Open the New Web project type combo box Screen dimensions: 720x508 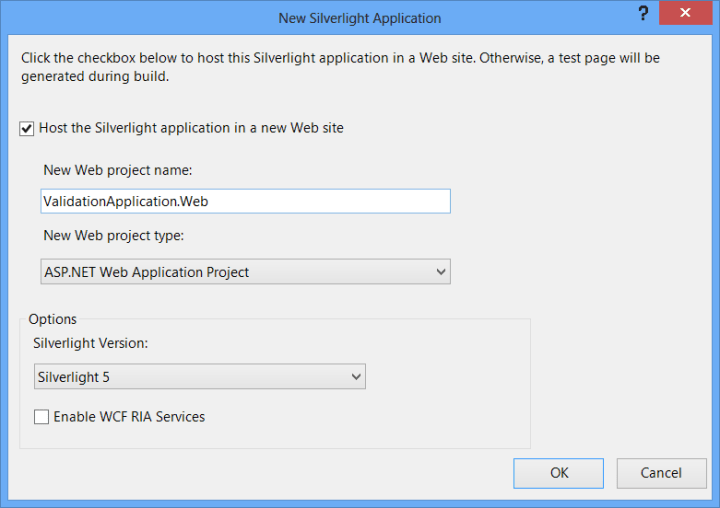coord(245,272)
